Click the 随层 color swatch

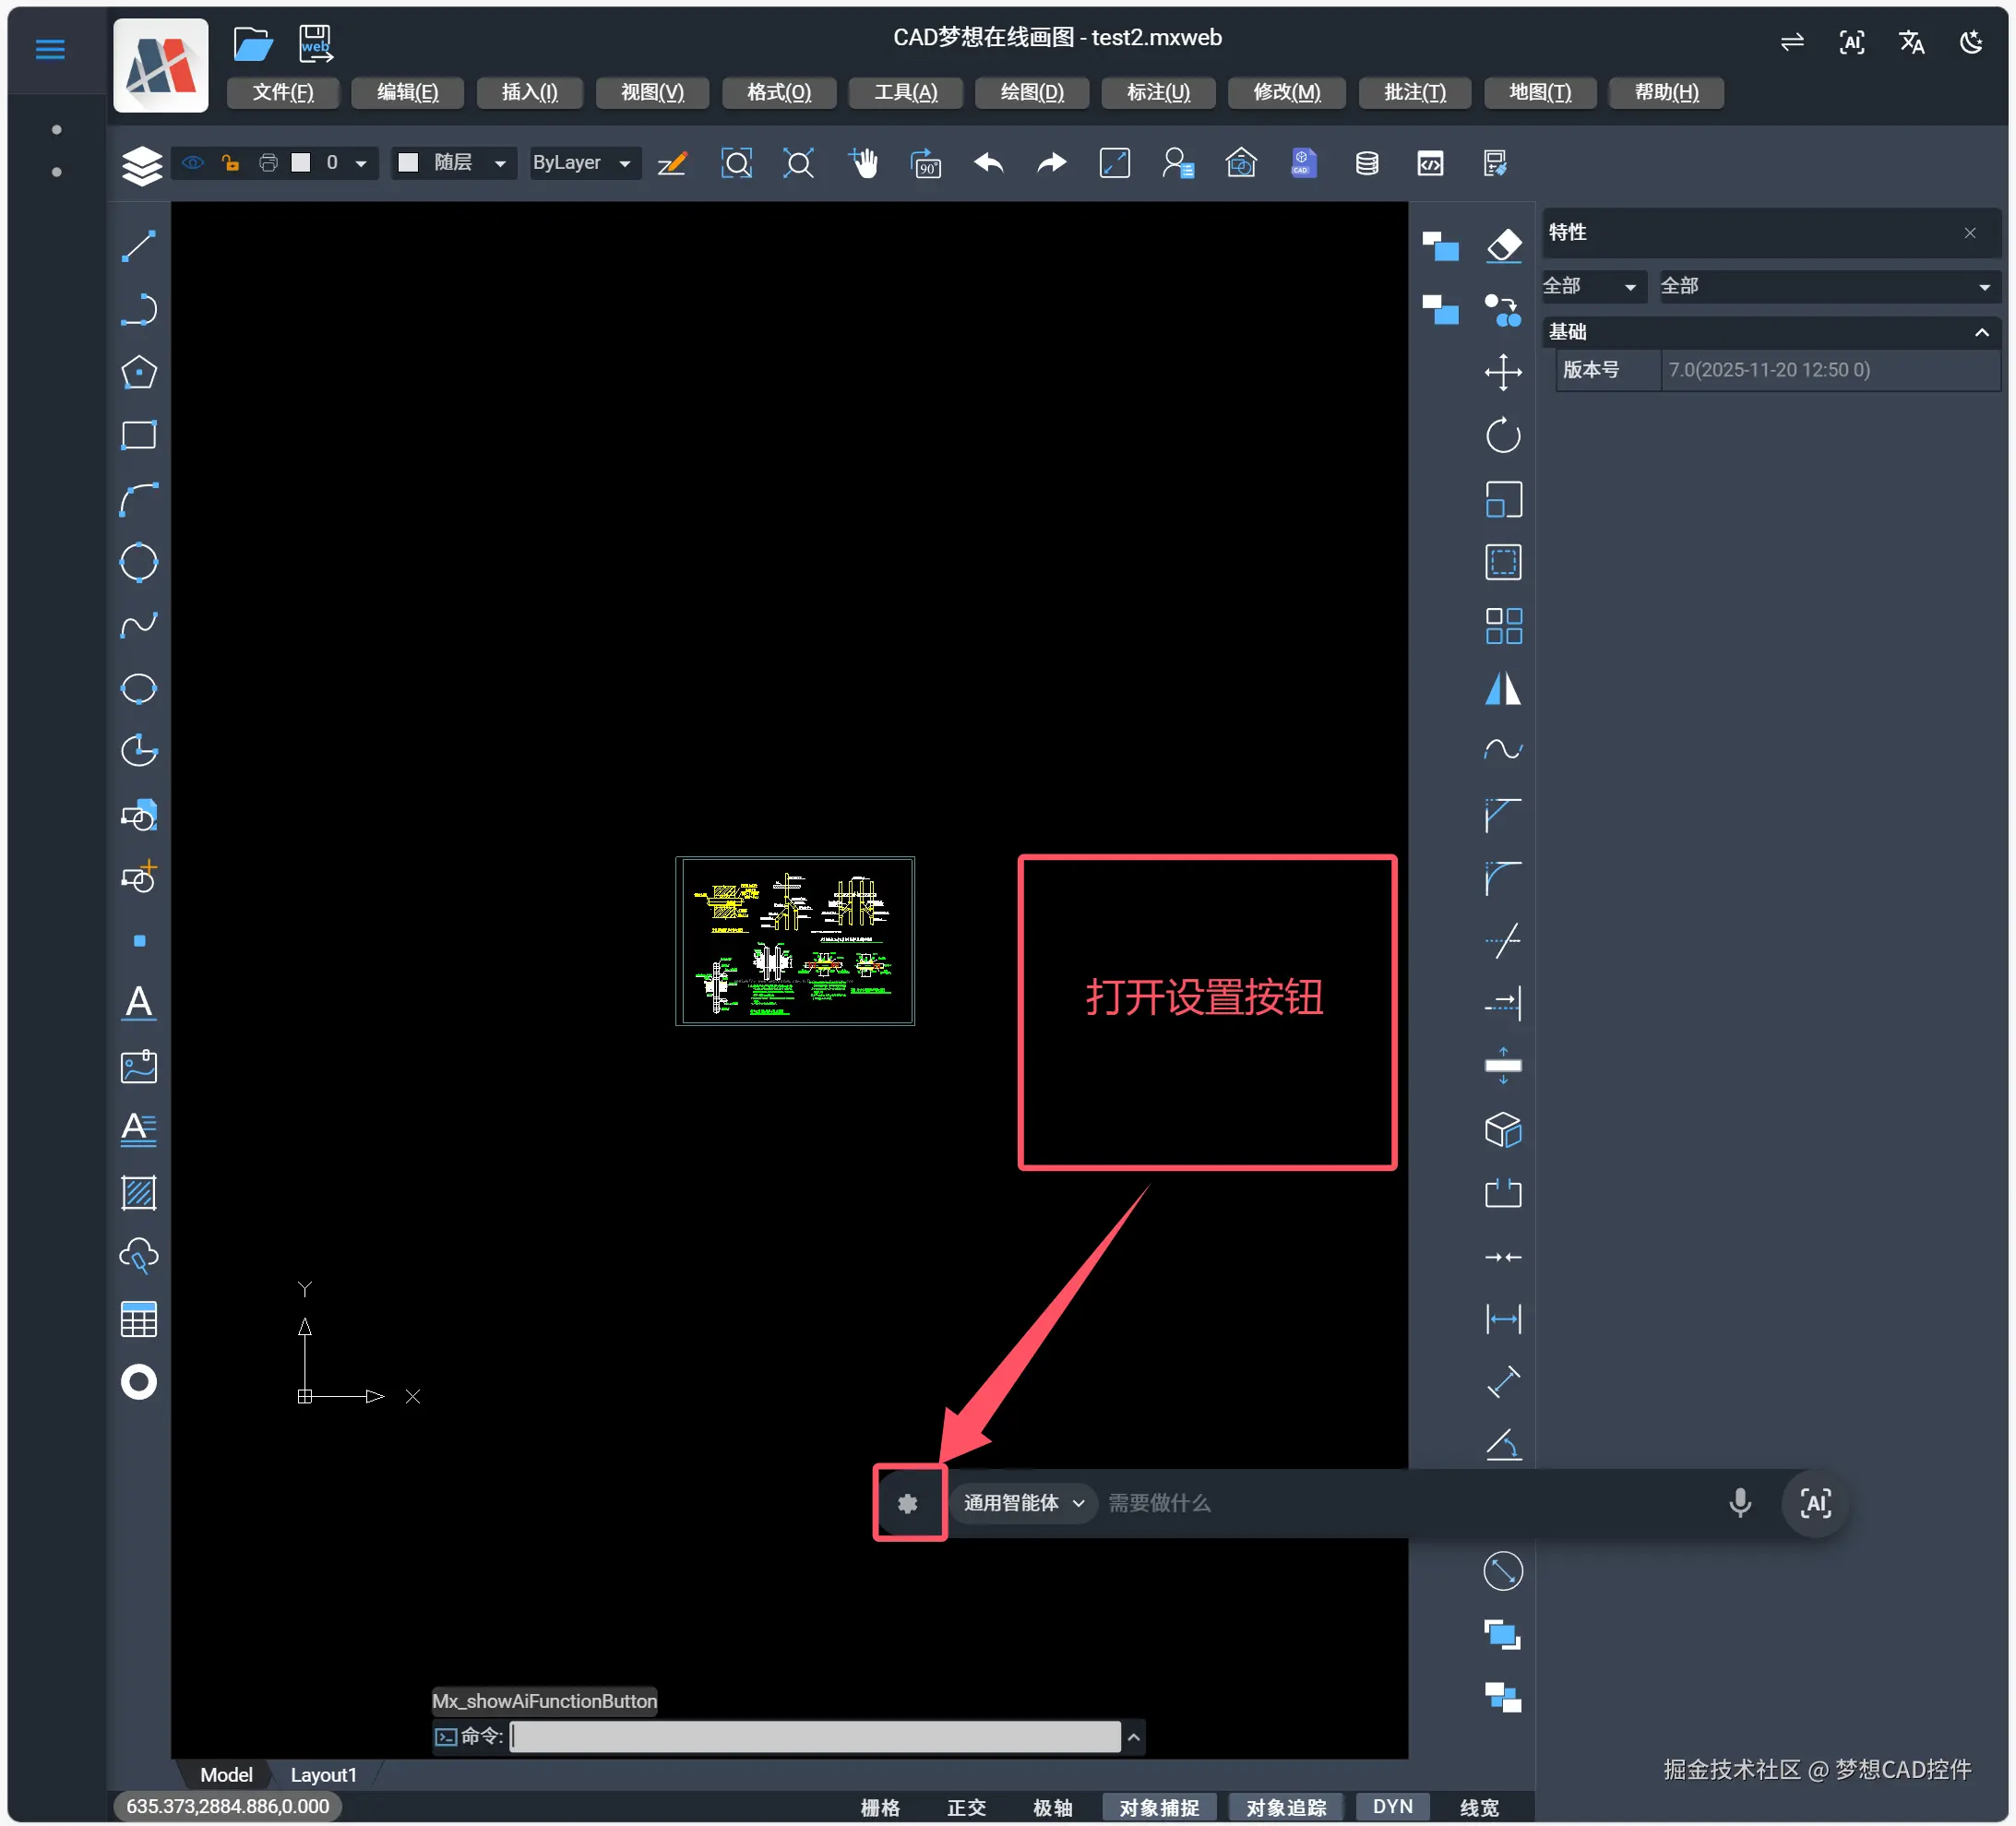tap(409, 163)
